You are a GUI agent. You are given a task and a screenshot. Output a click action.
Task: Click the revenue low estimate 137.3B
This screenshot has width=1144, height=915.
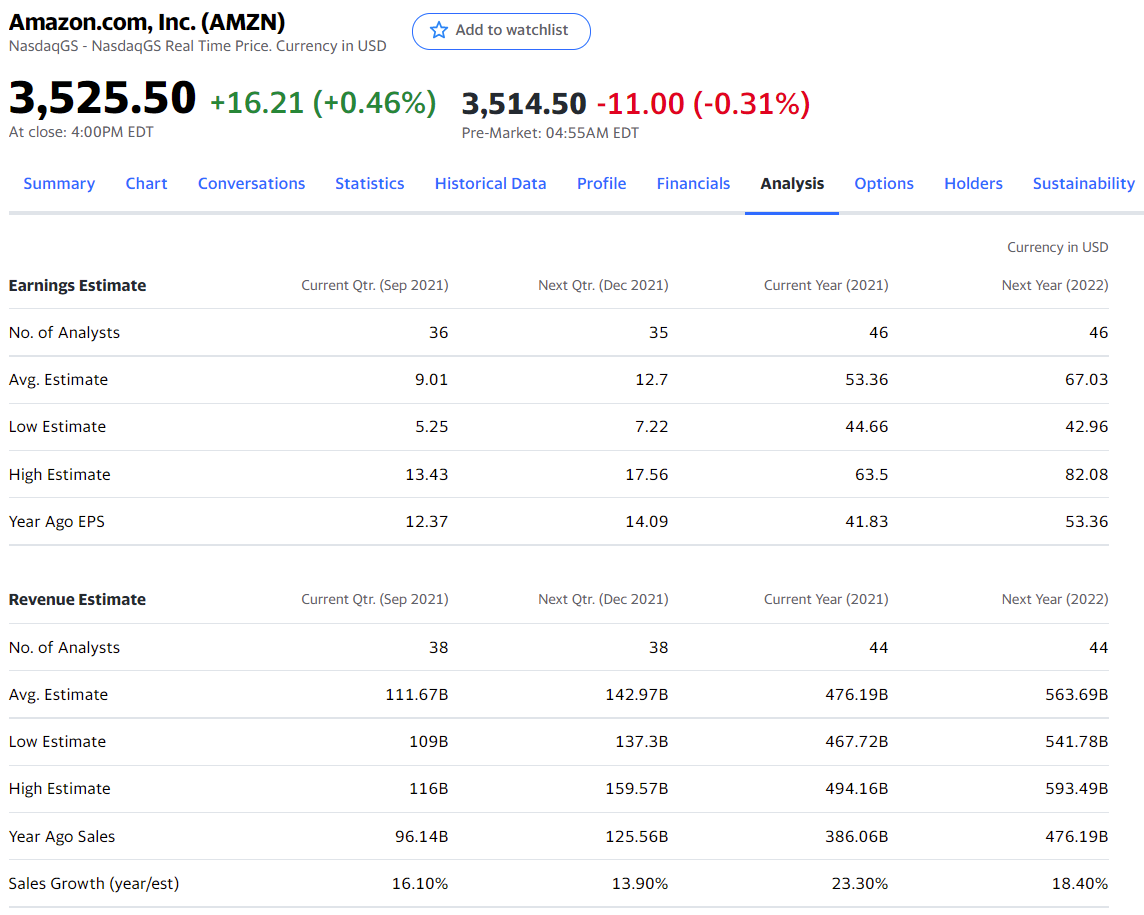coord(642,741)
